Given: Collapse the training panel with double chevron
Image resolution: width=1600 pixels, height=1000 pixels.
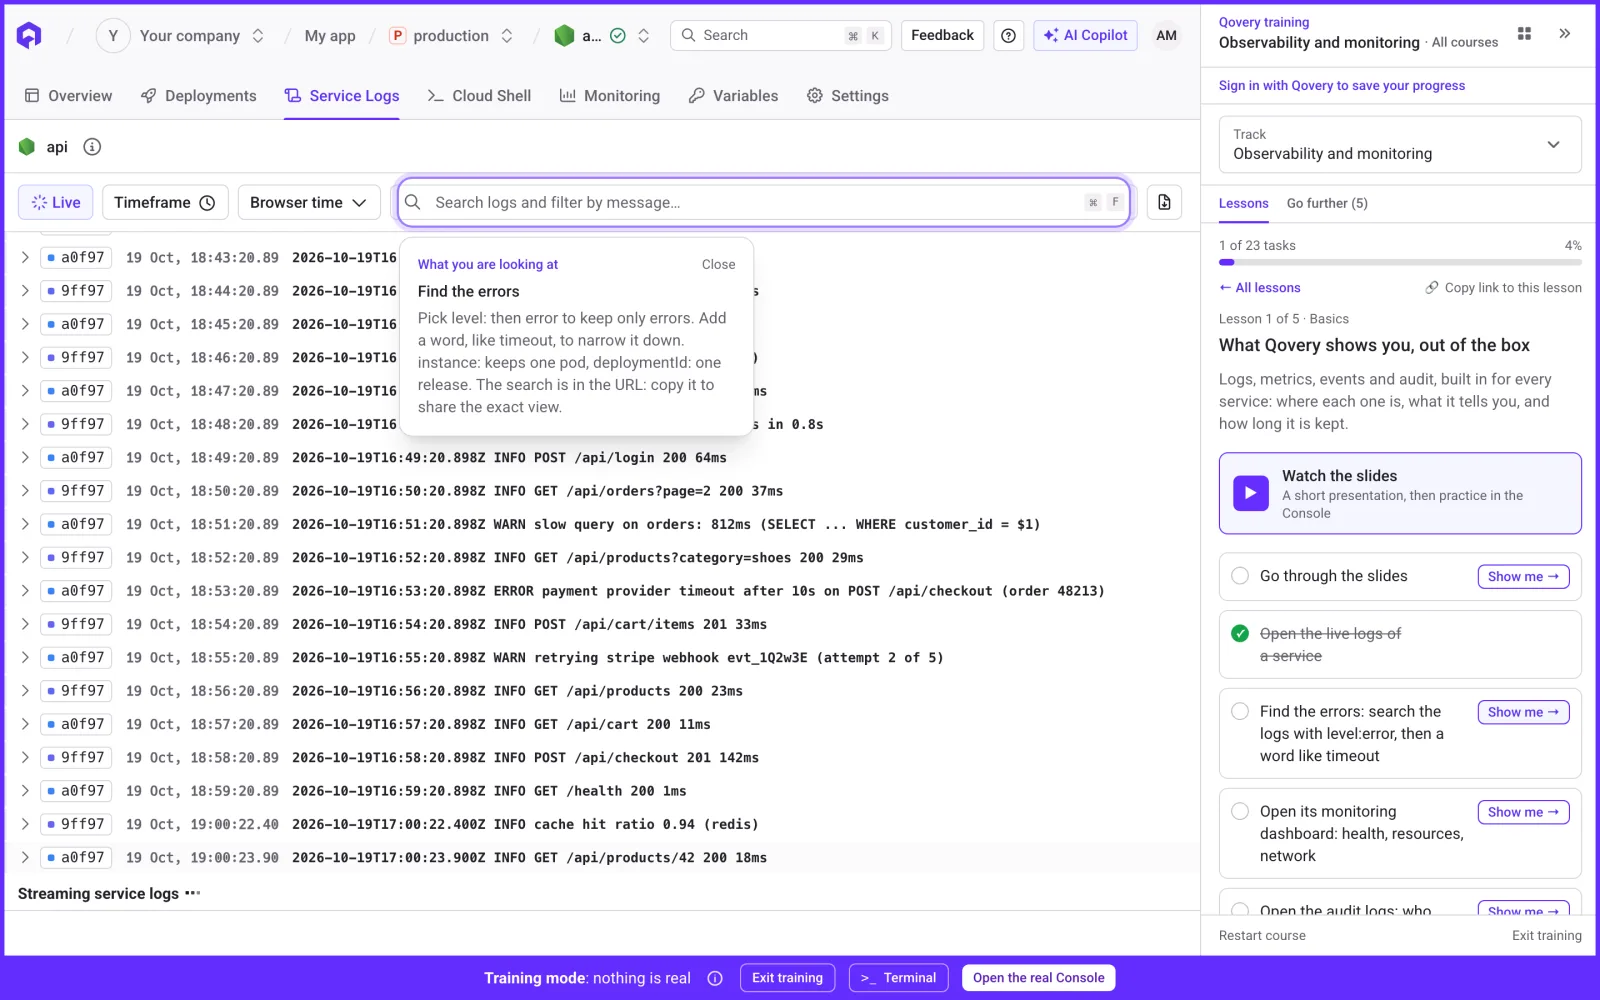Looking at the screenshot, I should point(1564,34).
